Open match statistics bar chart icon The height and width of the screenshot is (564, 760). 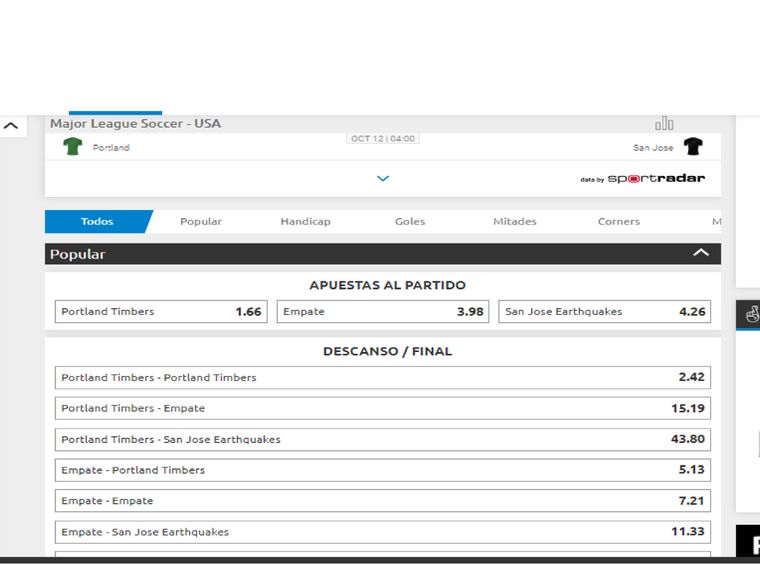(664, 124)
